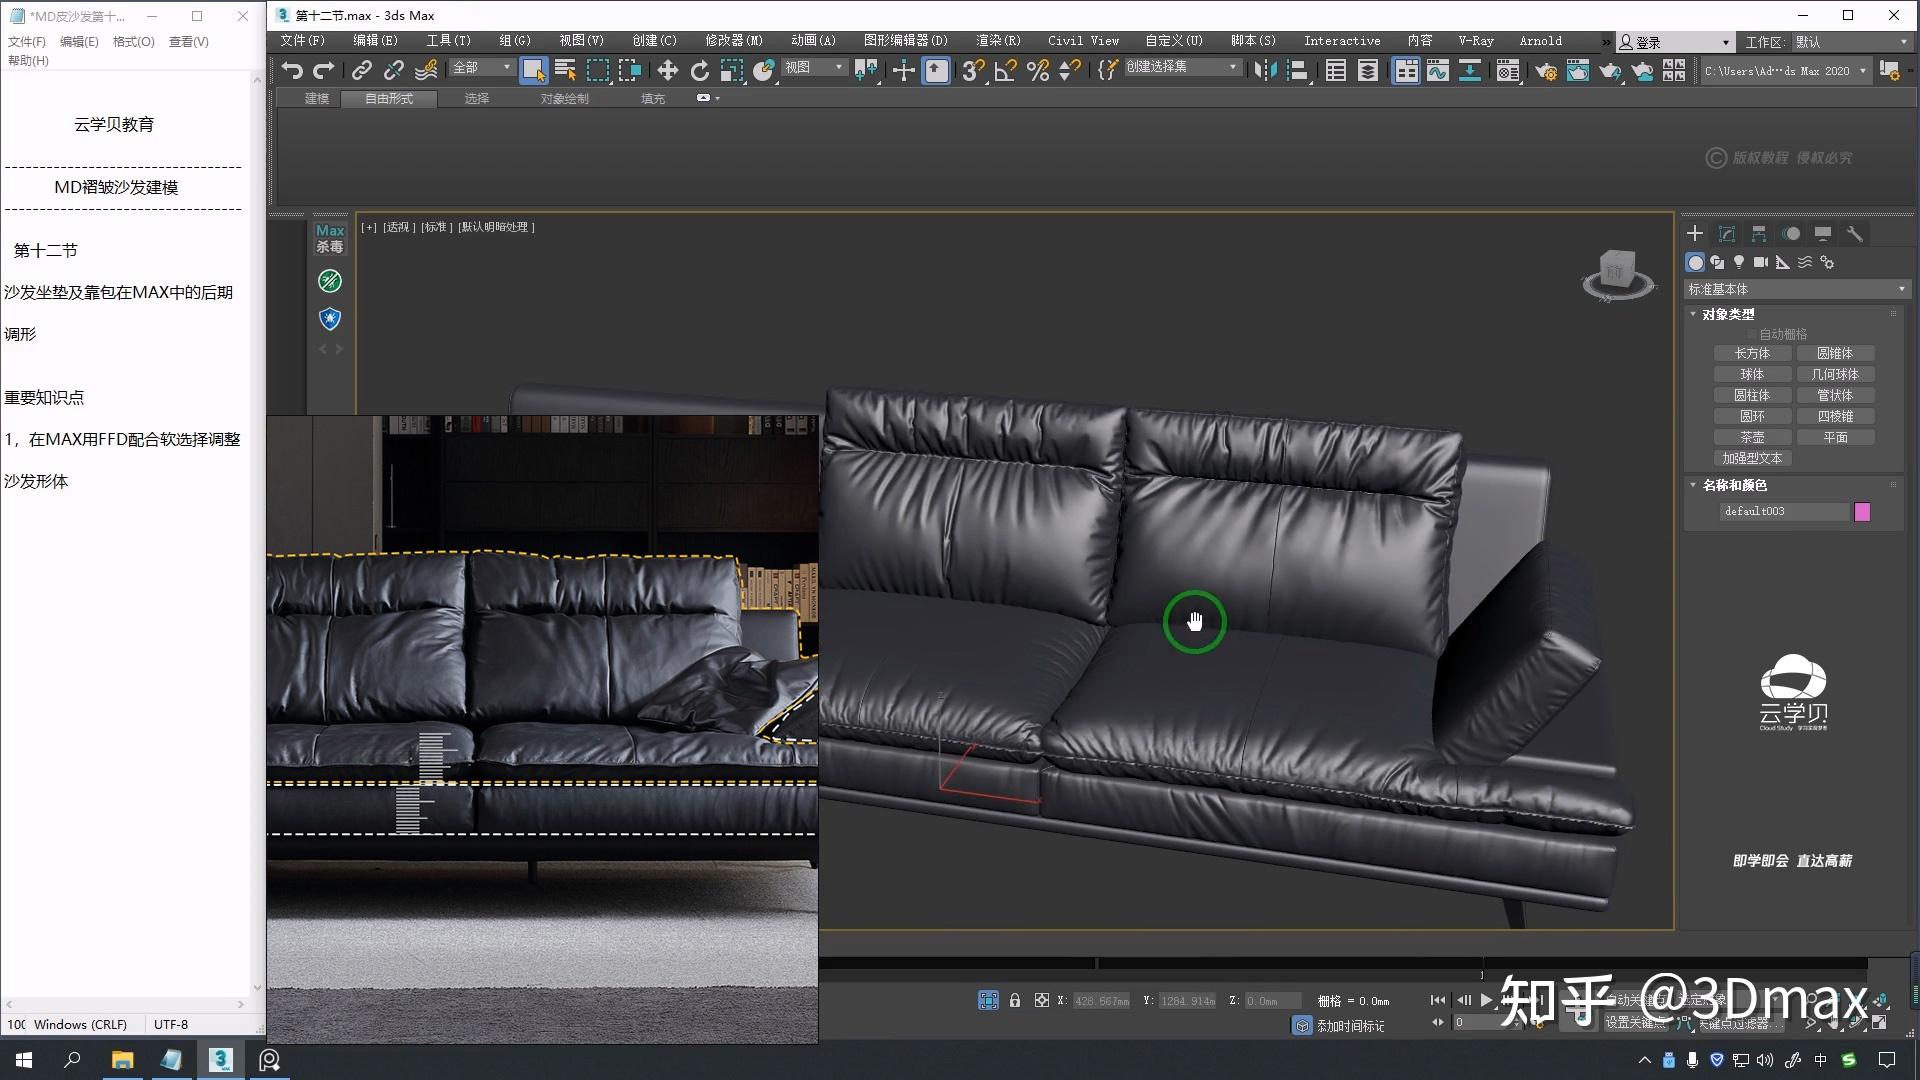Viewport: 1920px width, 1080px height.
Task: Click the 长方体 create button
Action: click(1752, 353)
